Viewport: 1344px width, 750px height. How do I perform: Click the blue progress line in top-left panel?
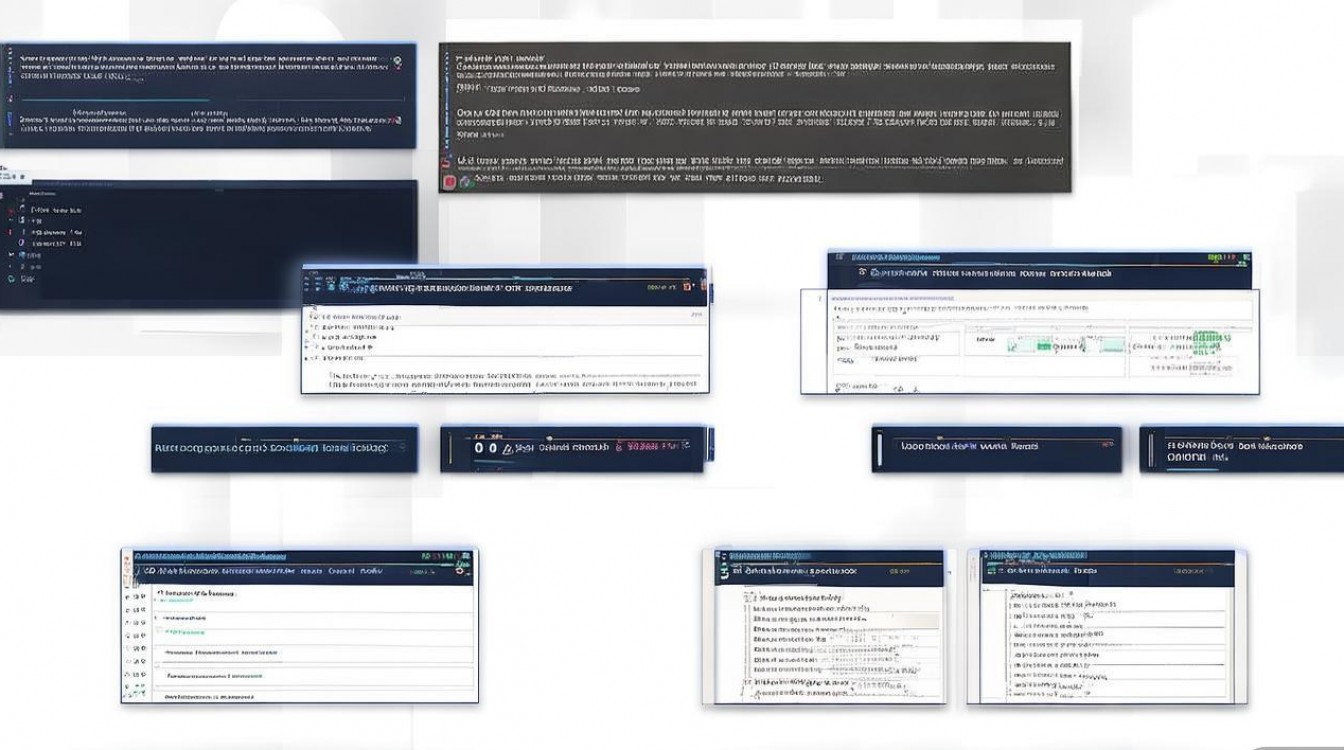click(x=110, y=100)
